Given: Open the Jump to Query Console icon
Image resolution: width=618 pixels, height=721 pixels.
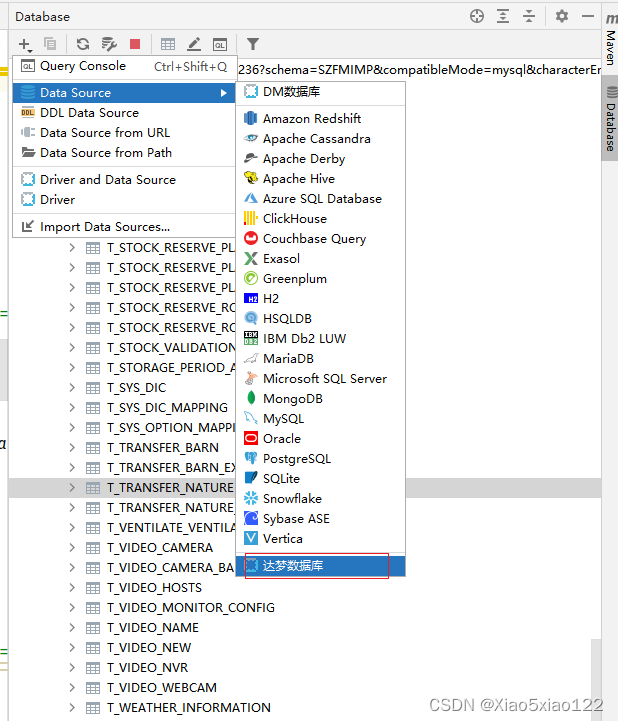Looking at the screenshot, I should (220, 45).
